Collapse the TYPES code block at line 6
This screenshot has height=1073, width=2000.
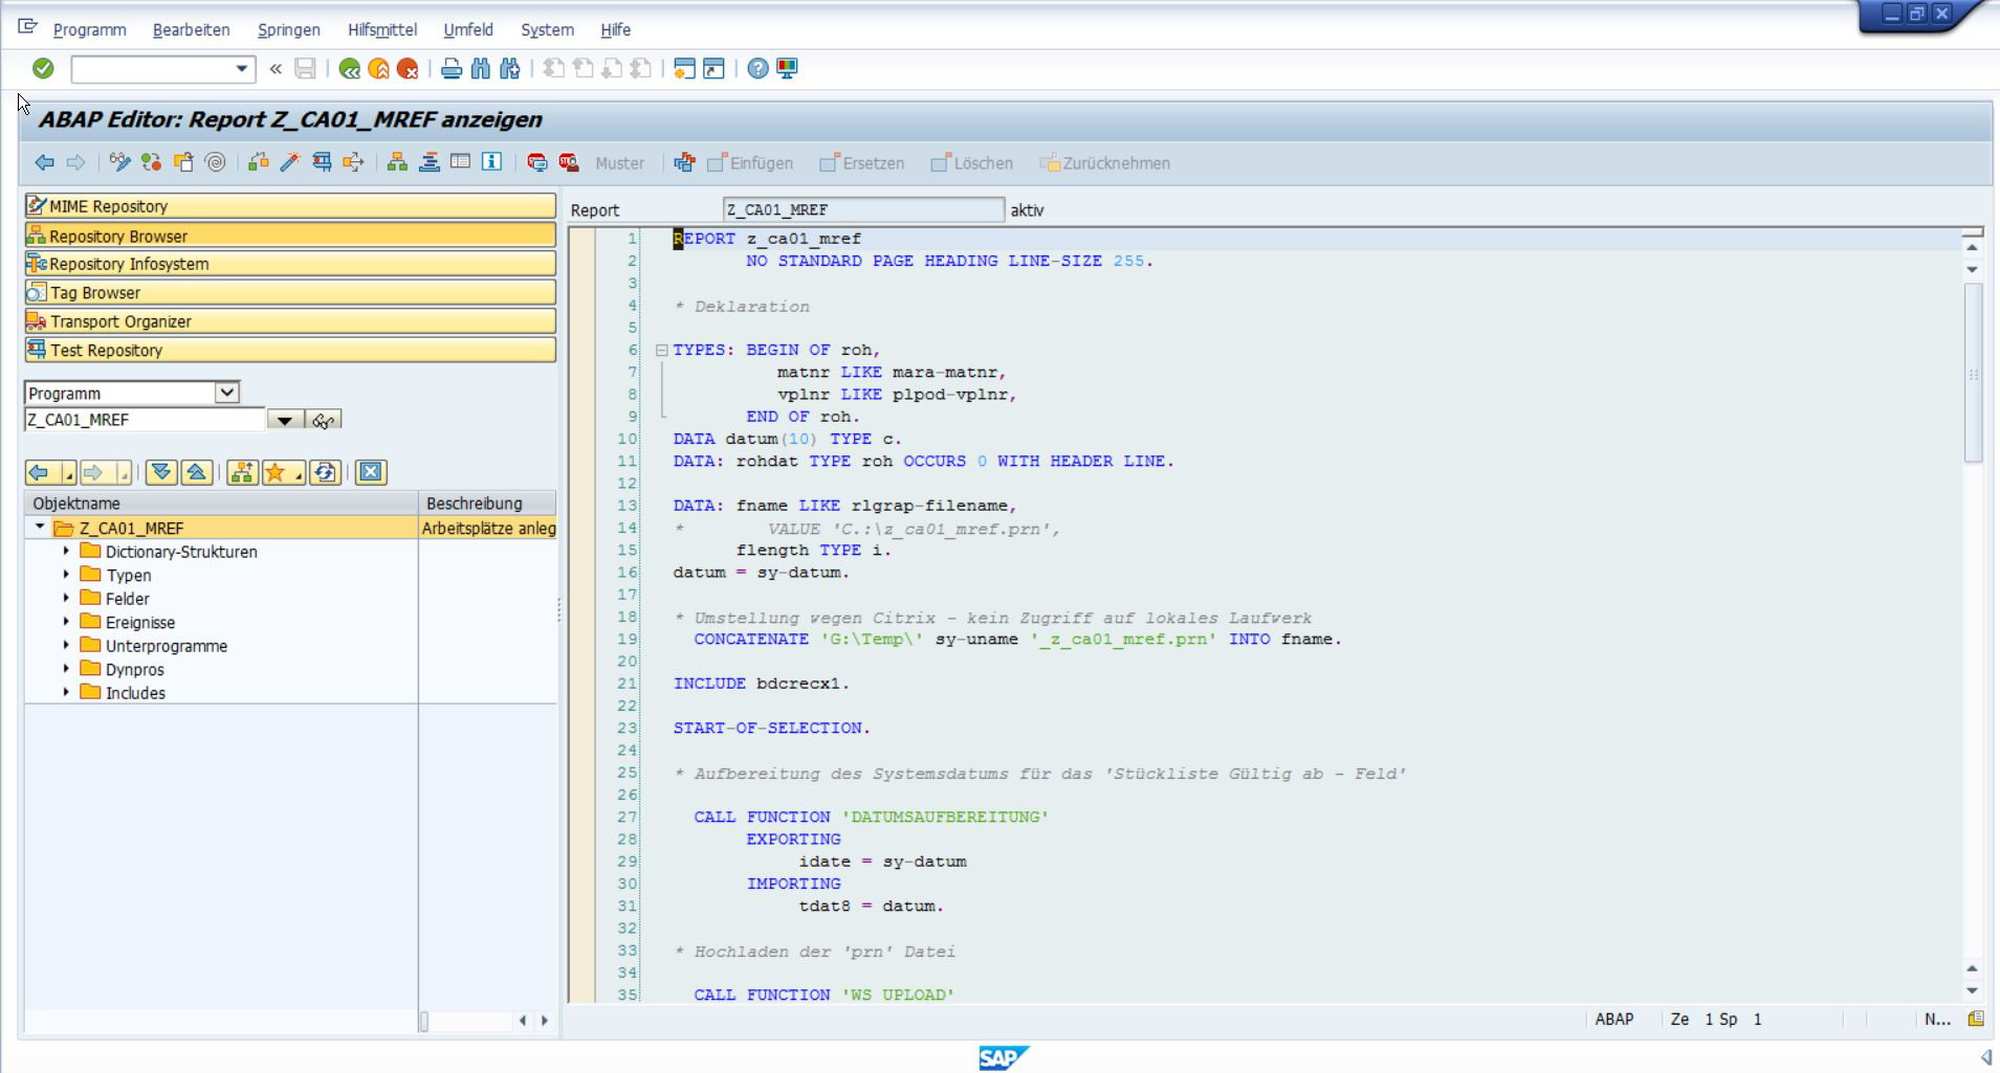[661, 350]
